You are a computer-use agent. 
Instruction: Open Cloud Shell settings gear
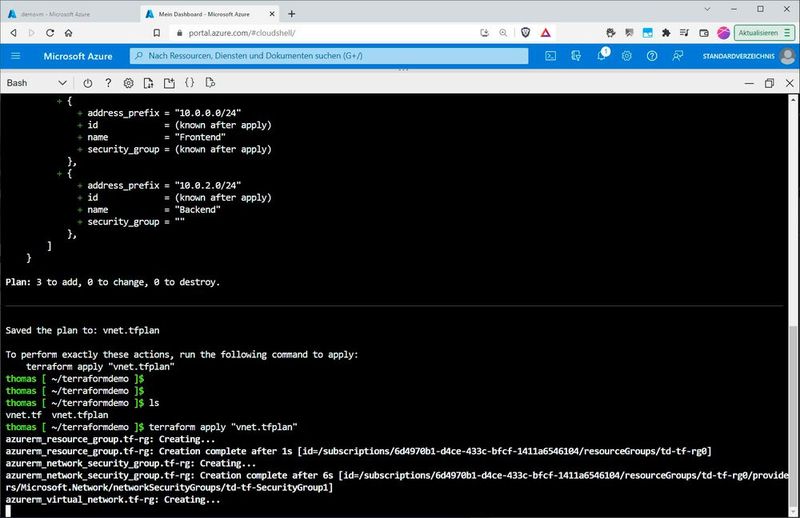click(x=129, y=83)
